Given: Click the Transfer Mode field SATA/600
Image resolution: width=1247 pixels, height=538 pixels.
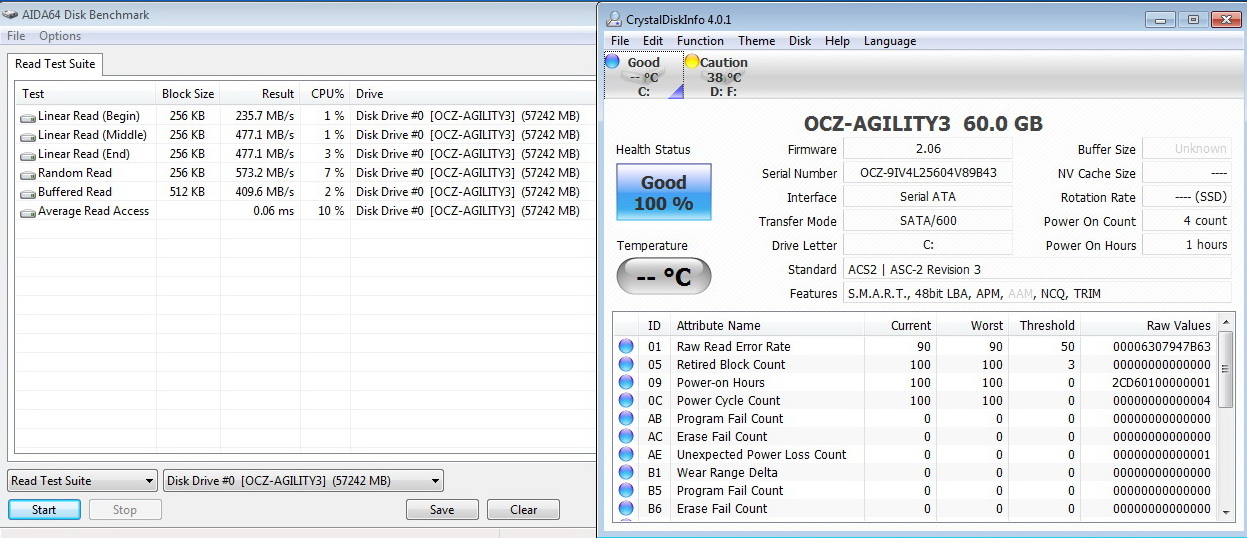Looking at the screenshot, I should pos(928,221).
